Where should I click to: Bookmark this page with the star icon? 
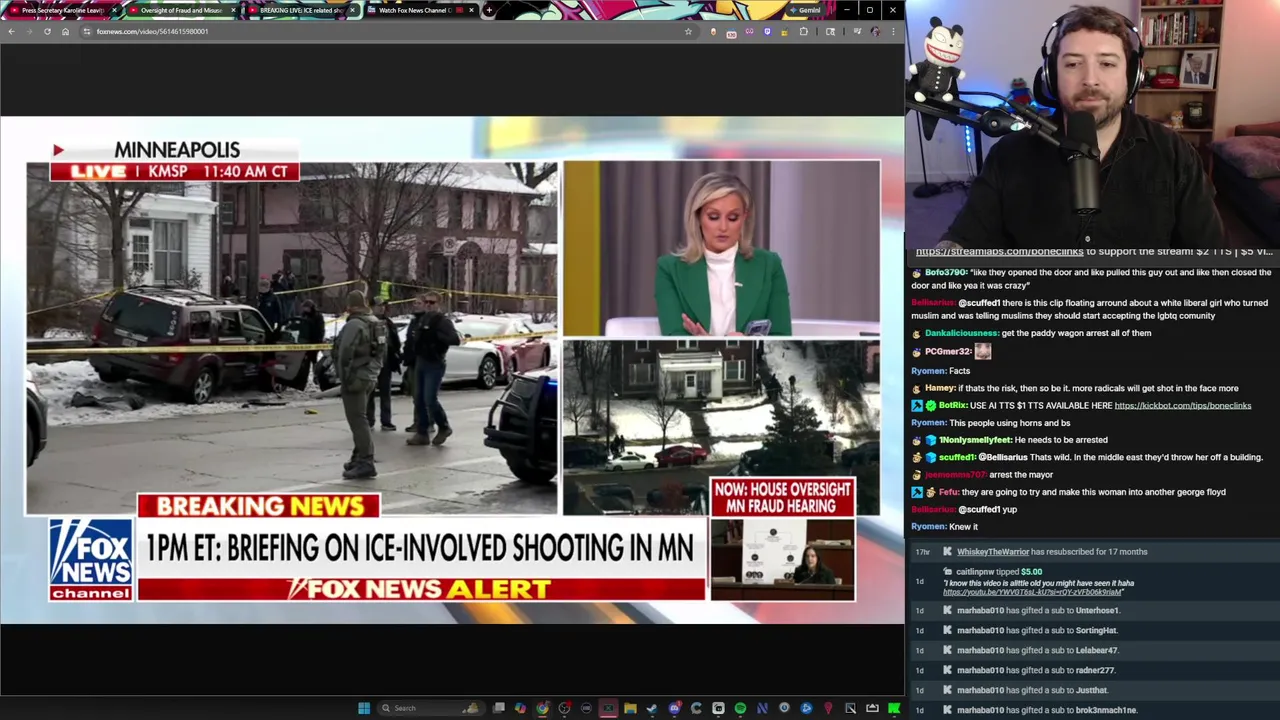pos(688,31)
